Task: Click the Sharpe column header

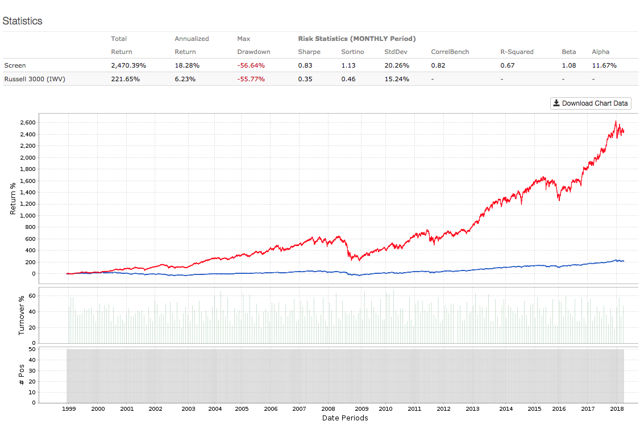Action: [309, 52]
